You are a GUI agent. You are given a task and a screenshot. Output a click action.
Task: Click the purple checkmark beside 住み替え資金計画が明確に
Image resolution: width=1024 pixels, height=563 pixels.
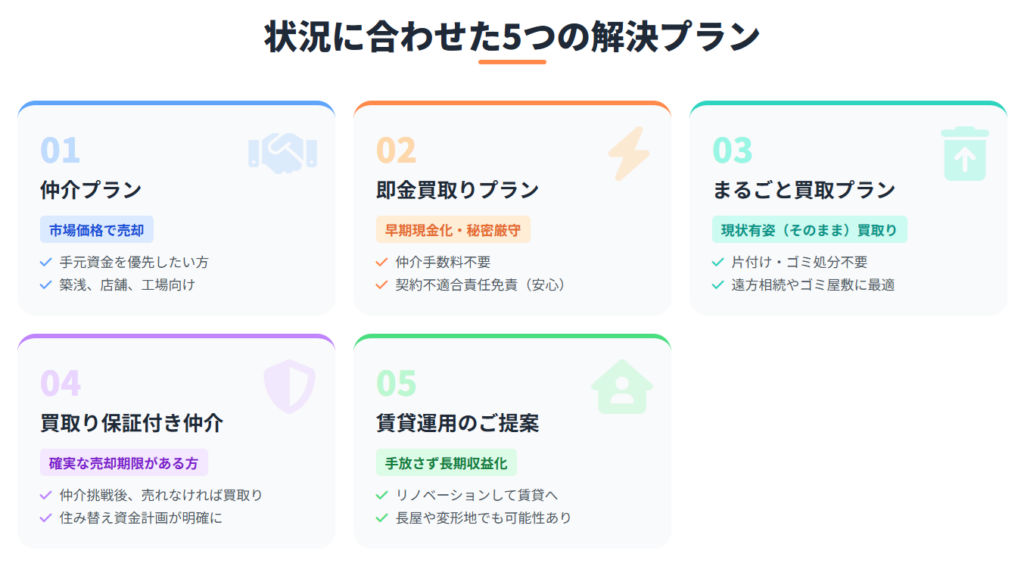[46, 518]
